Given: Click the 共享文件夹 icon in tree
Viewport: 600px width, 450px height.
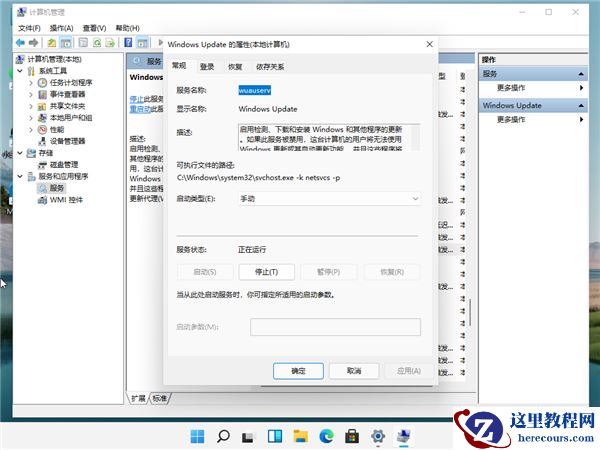Looking at the screenshot, I should [42, 106].
